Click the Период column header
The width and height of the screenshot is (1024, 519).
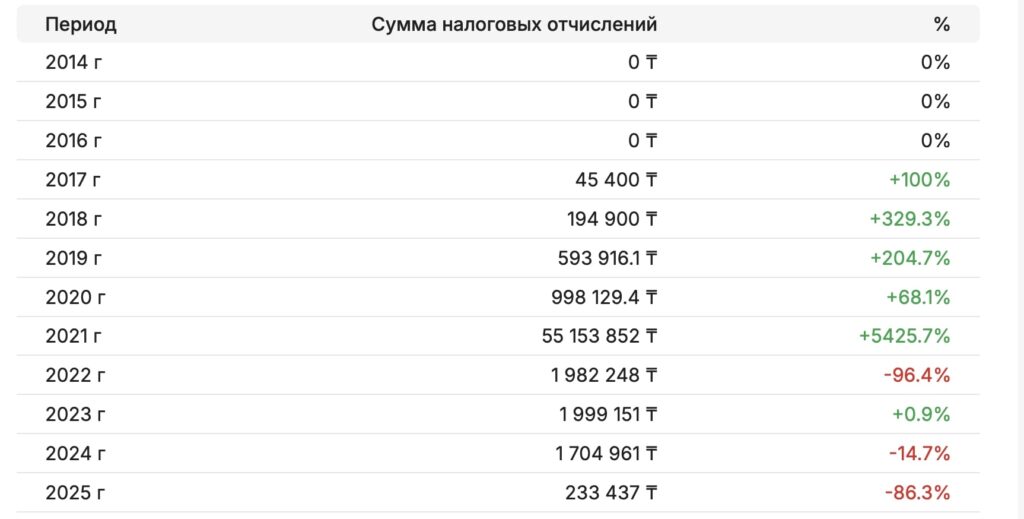[x=81, y=25]
